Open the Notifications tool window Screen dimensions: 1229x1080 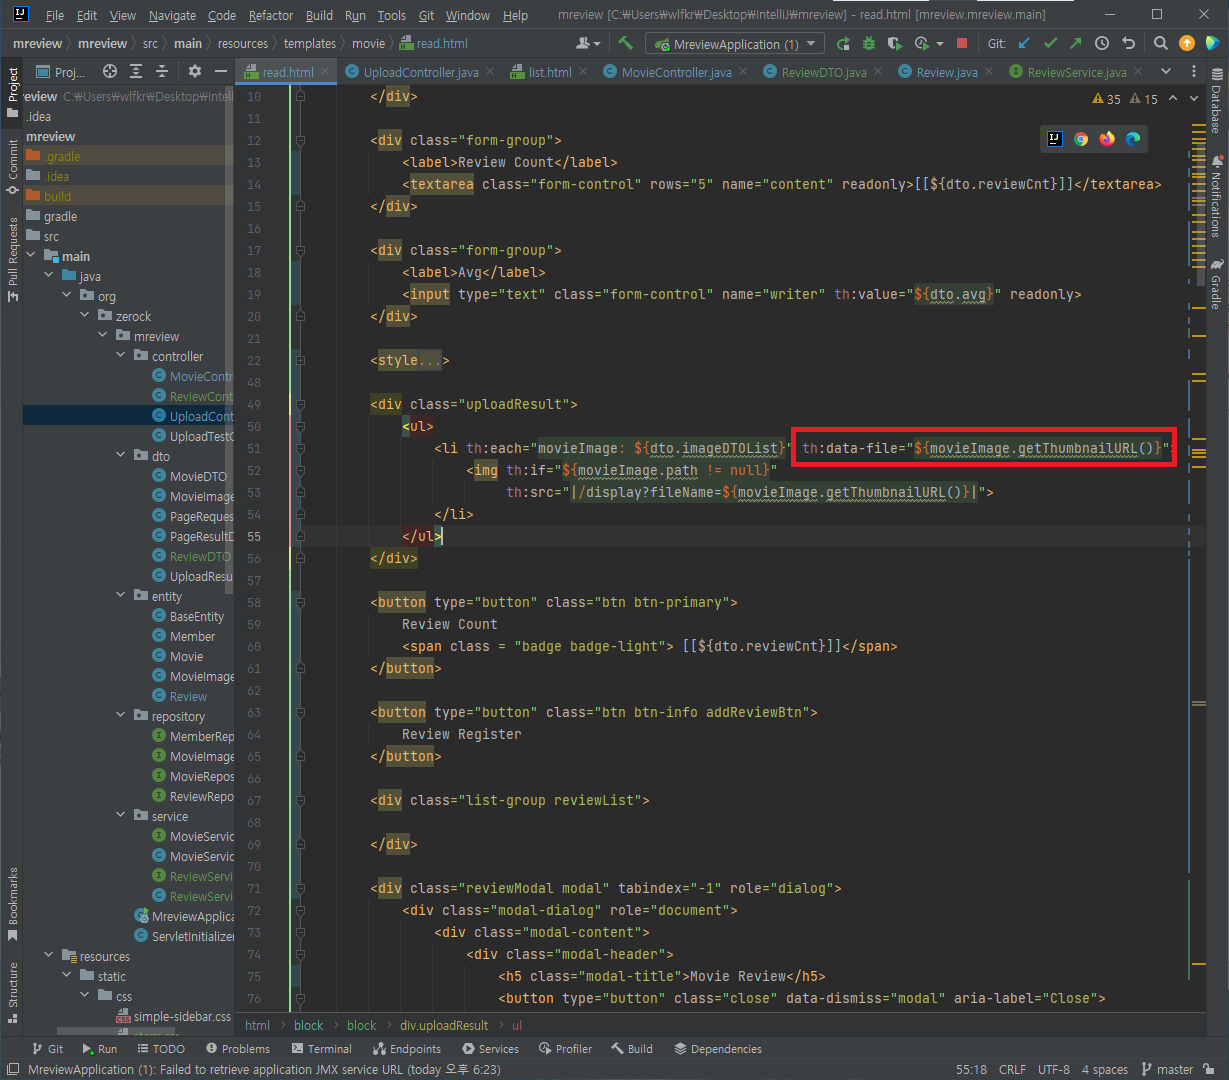pyautogui.click(x=1217, y=196)
